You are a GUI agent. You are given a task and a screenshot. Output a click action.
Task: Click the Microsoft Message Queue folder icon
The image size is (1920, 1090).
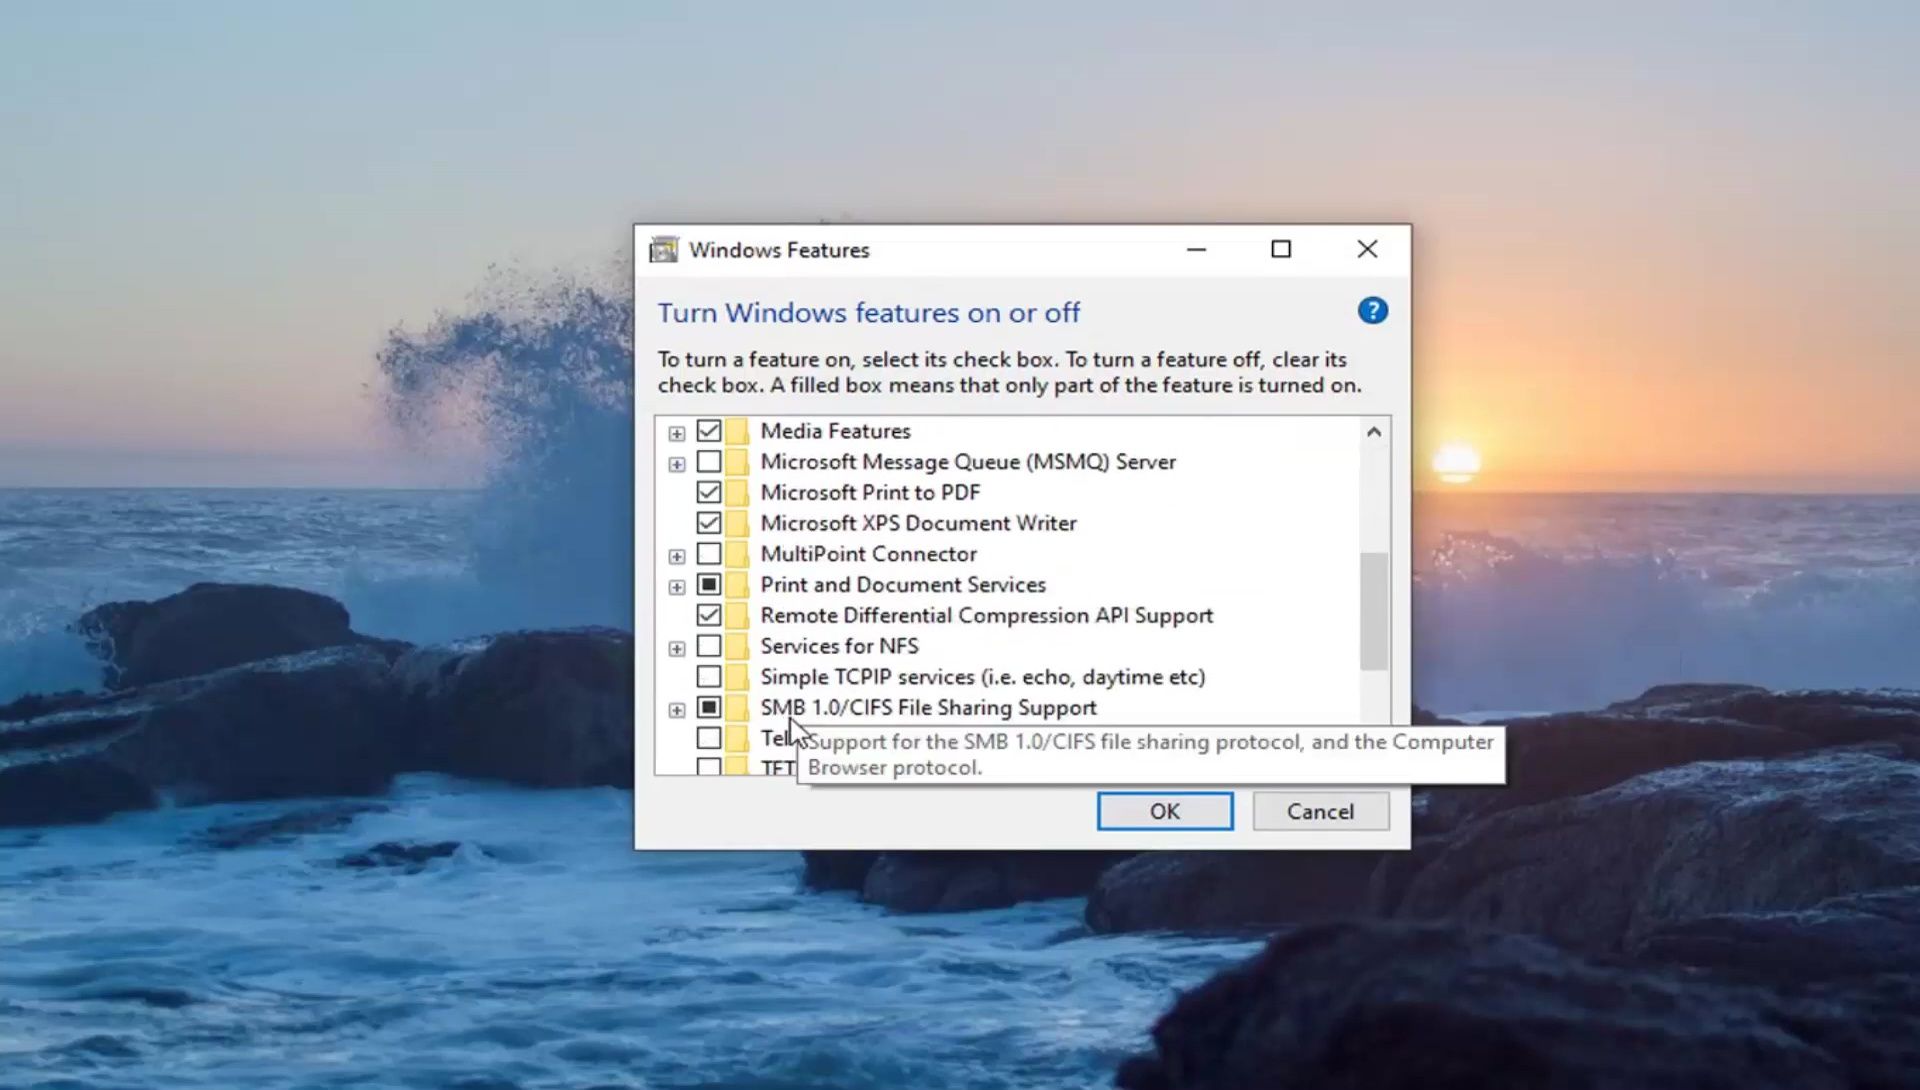(x=737, y=462)
